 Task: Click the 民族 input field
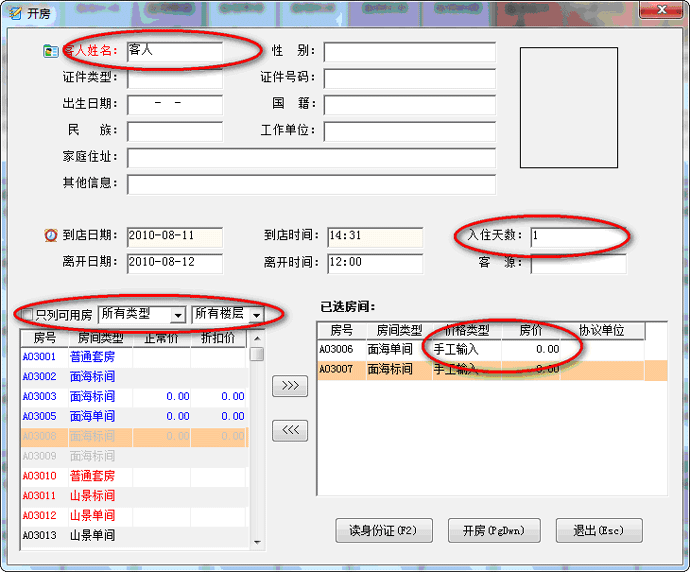tap(175, 131)
